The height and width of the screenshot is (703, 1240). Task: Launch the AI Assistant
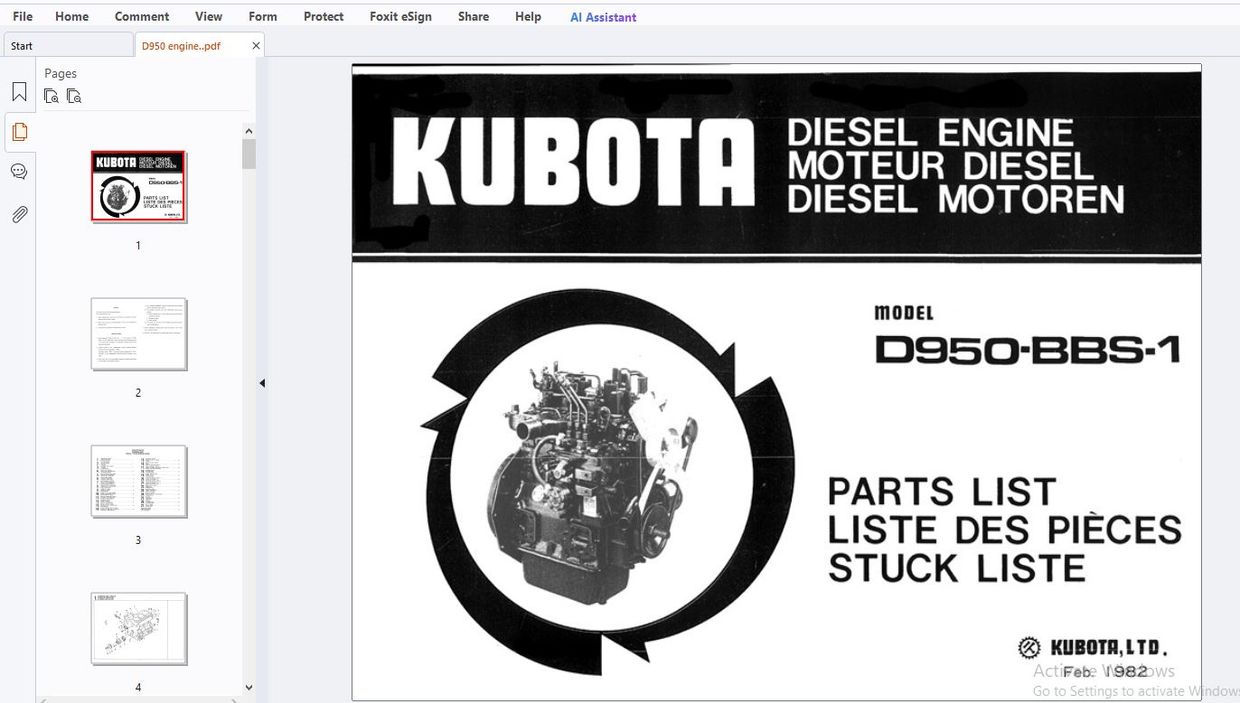(603, 16)
